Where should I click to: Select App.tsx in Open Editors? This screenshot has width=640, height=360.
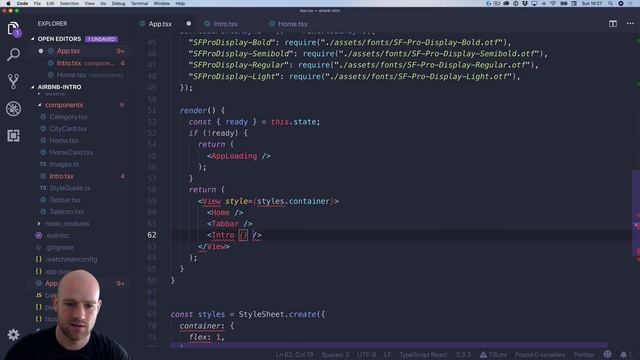pyautogui.click(x=68, y=51)
